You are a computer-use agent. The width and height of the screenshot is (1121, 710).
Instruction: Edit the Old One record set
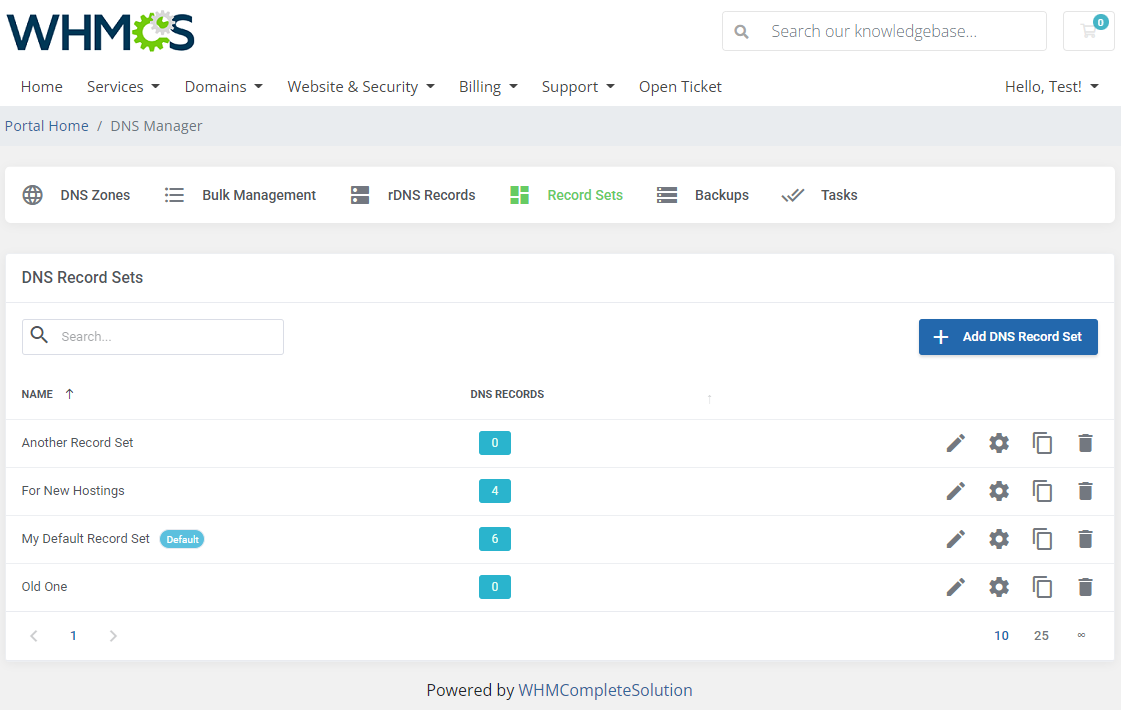(955, 587)
